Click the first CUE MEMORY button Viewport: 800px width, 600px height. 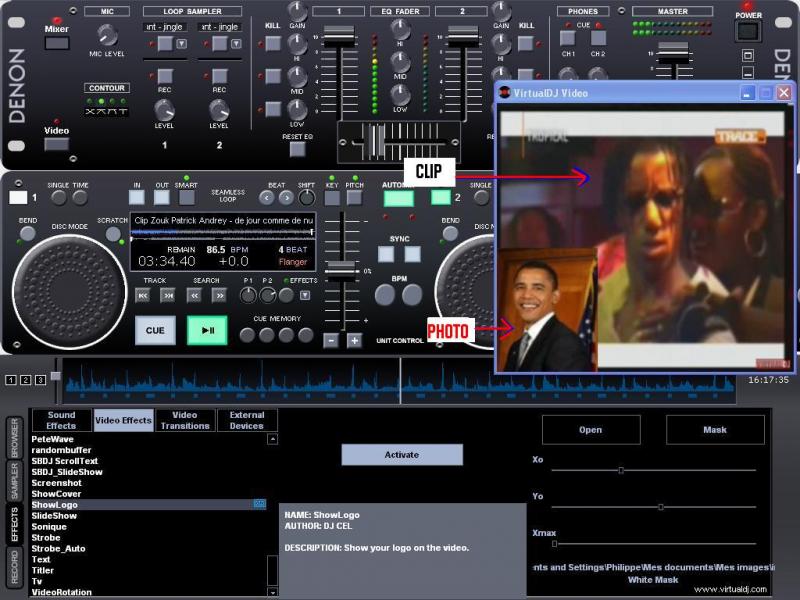tap(247, 335)
